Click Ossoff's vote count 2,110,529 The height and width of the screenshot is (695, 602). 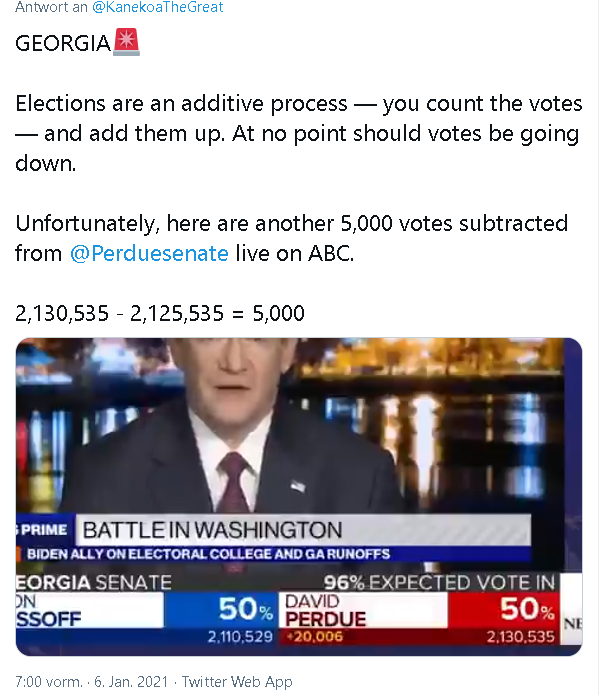pyautogui.click(x=240, y=636)
